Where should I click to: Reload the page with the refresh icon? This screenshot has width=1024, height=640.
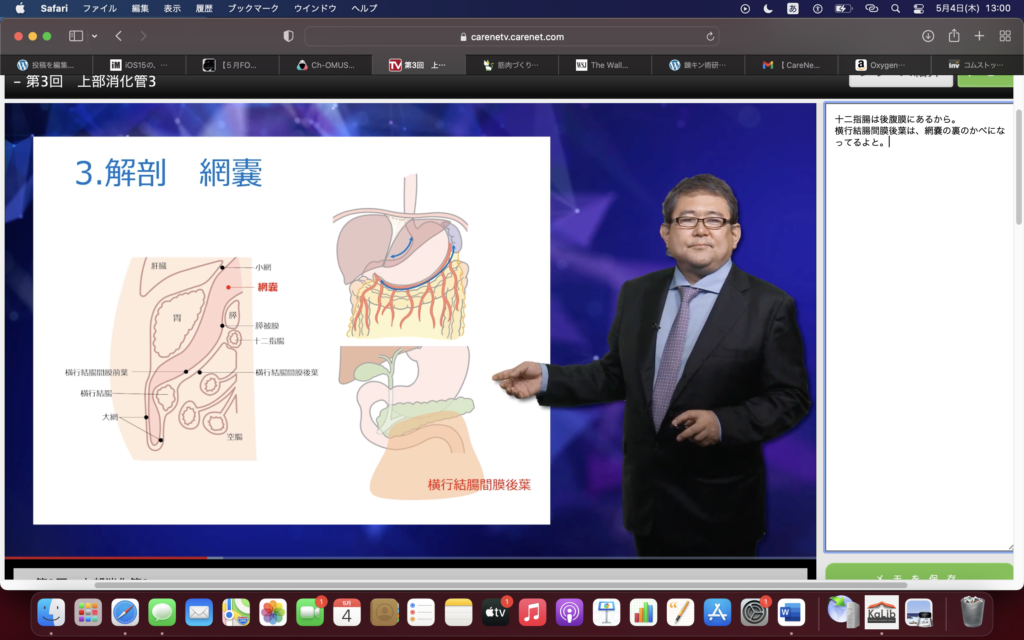point(710,36)
